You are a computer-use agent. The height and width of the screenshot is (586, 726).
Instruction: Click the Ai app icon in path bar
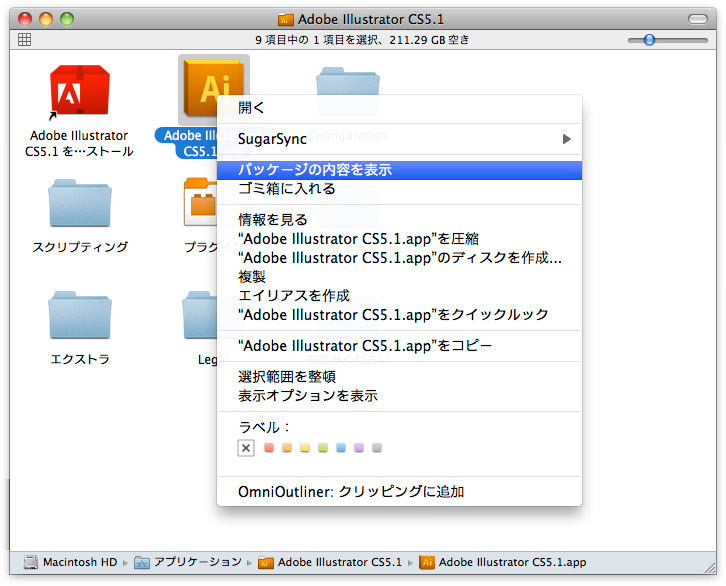click(427, 562)
